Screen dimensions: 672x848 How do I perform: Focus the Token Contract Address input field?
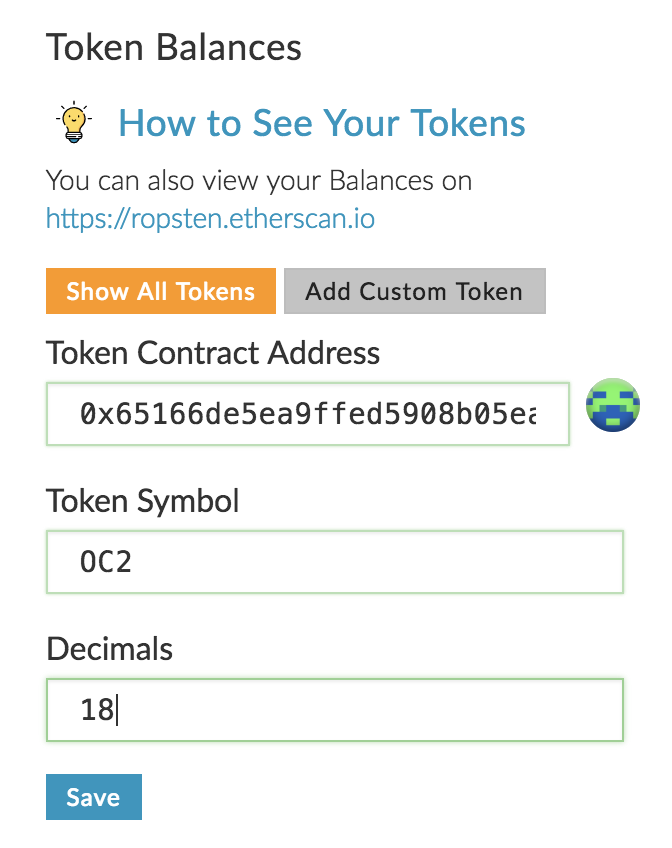(x=308, y=414)
